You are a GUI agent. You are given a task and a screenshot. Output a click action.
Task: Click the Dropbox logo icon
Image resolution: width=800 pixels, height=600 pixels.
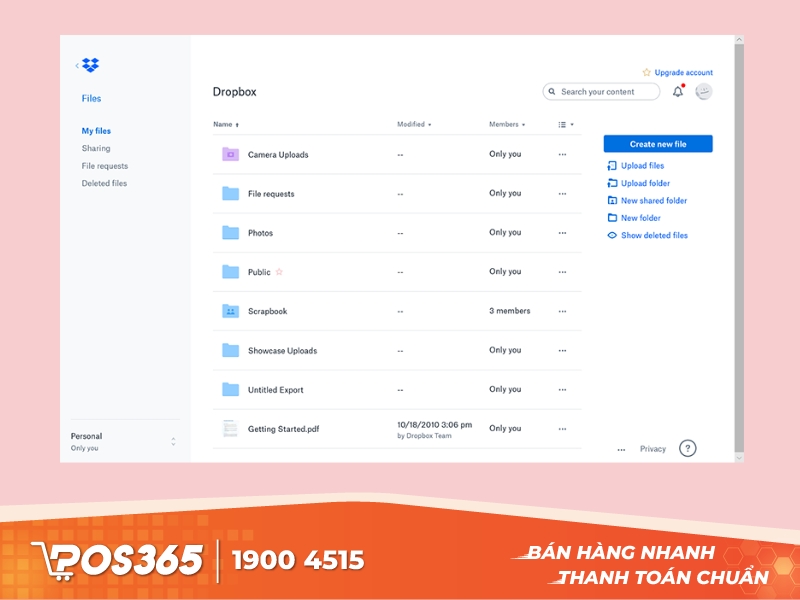pos(90,64)
